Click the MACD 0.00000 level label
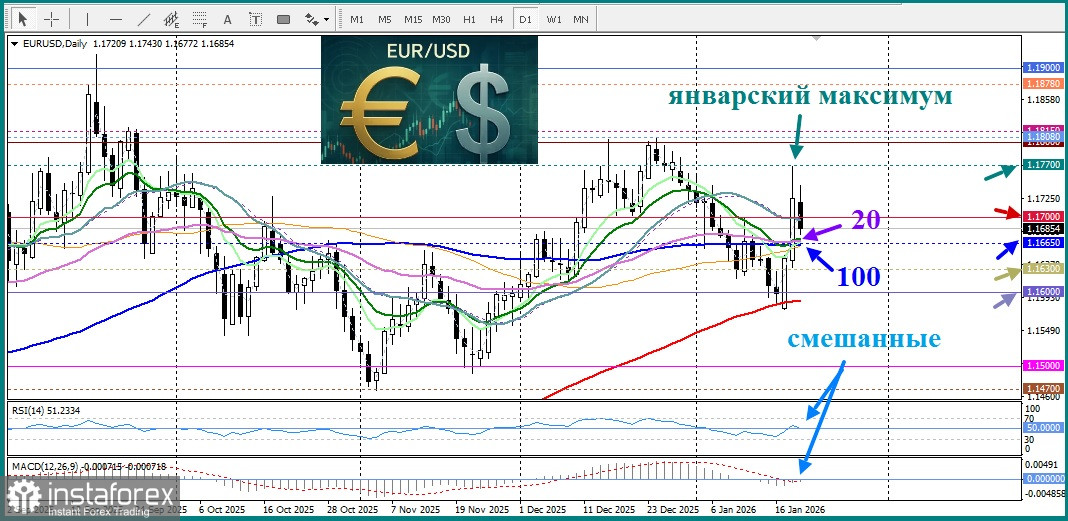Image resolution: width=1068 pixels, height=521 pixels. (x=1043, y=479)
